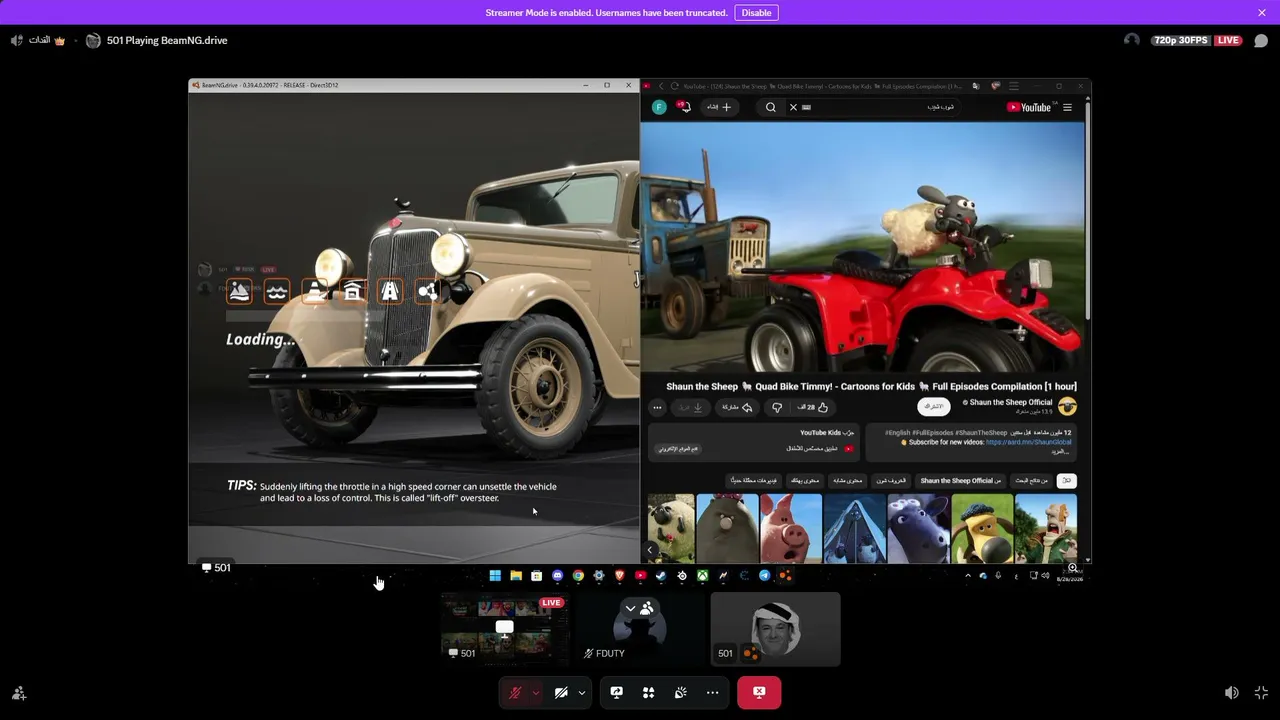Select traffic cone icon in BeamNG loading screen
1280x720 pixels.
315,291
